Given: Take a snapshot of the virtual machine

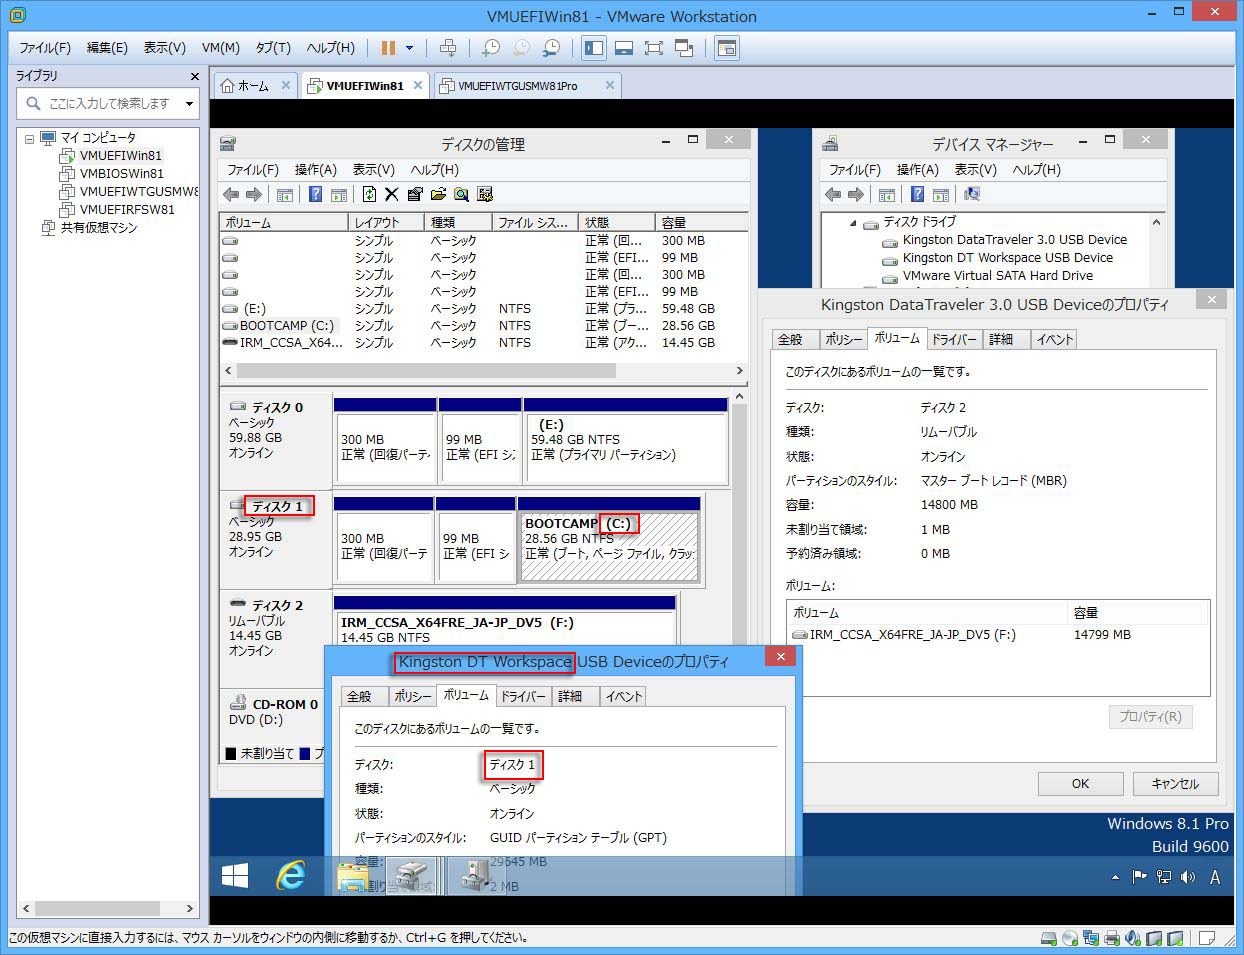Looking at the screenshot, I should [x=491, y=48].
